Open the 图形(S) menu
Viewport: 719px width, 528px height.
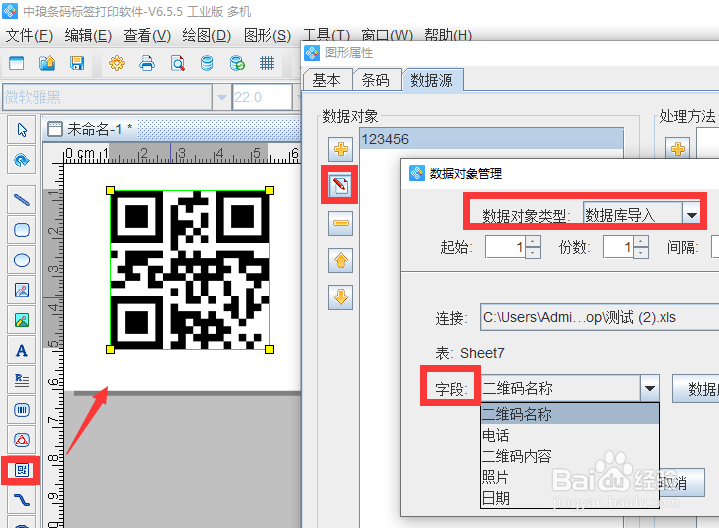(267, 35)
